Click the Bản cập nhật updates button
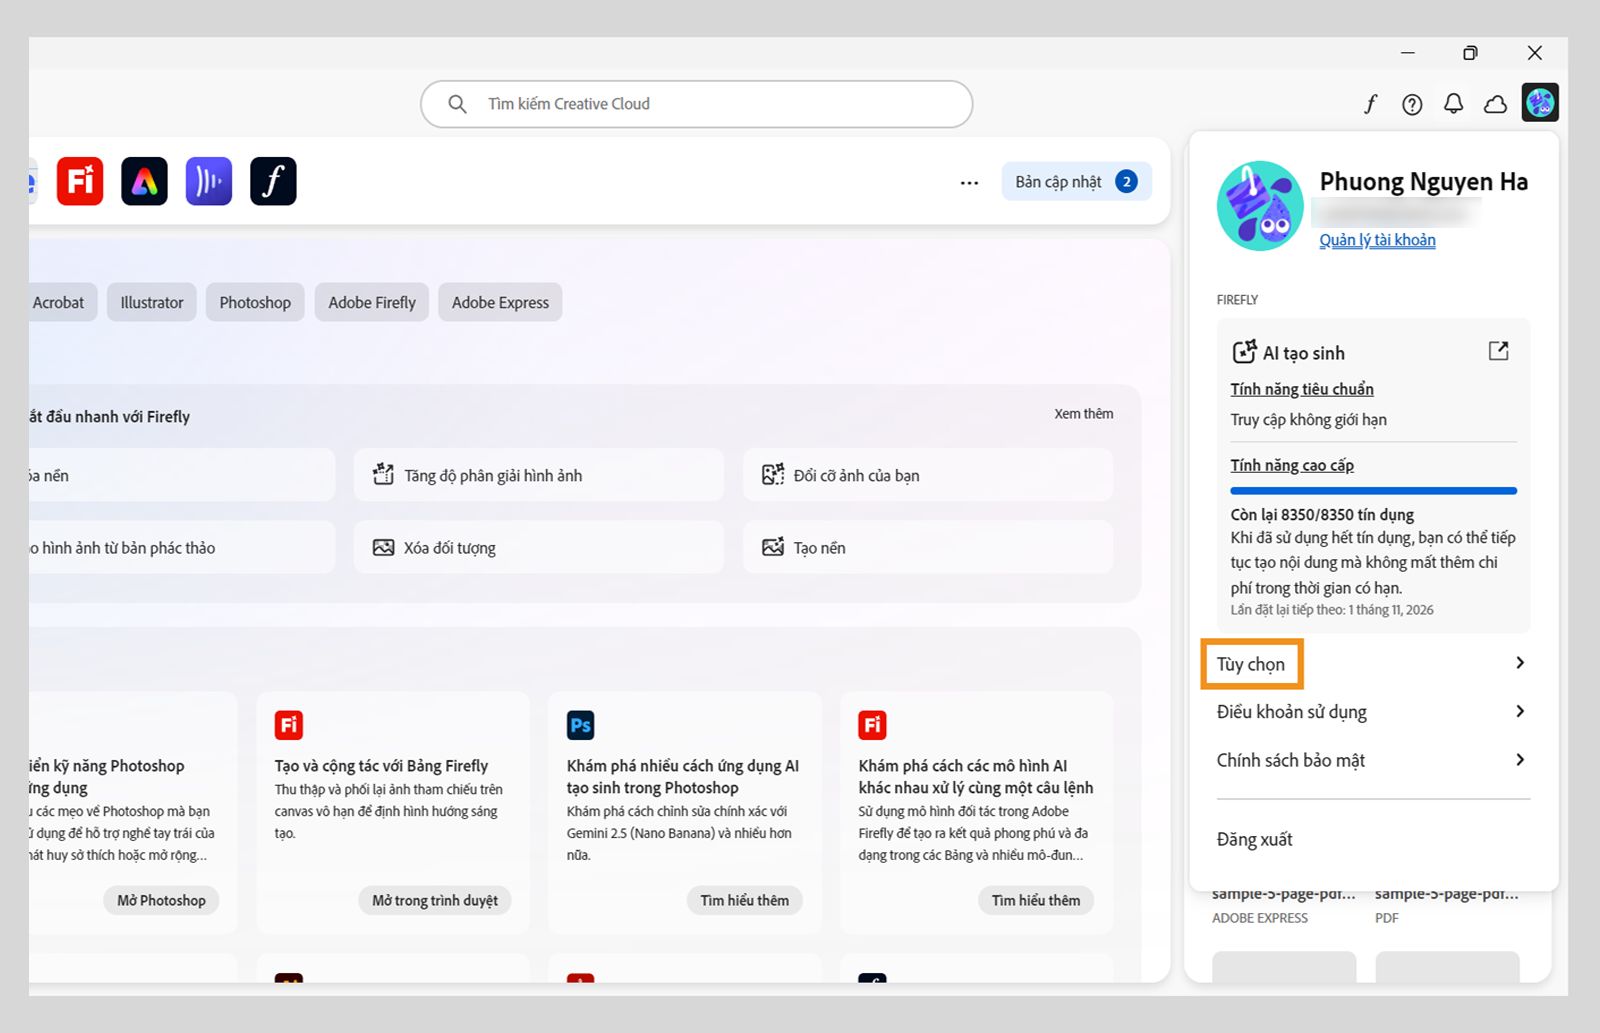 click(x=1076, y=182)
